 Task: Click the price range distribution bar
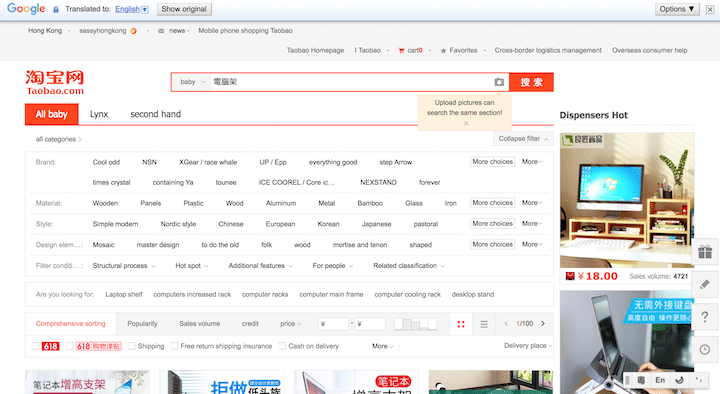coord(416,324)
